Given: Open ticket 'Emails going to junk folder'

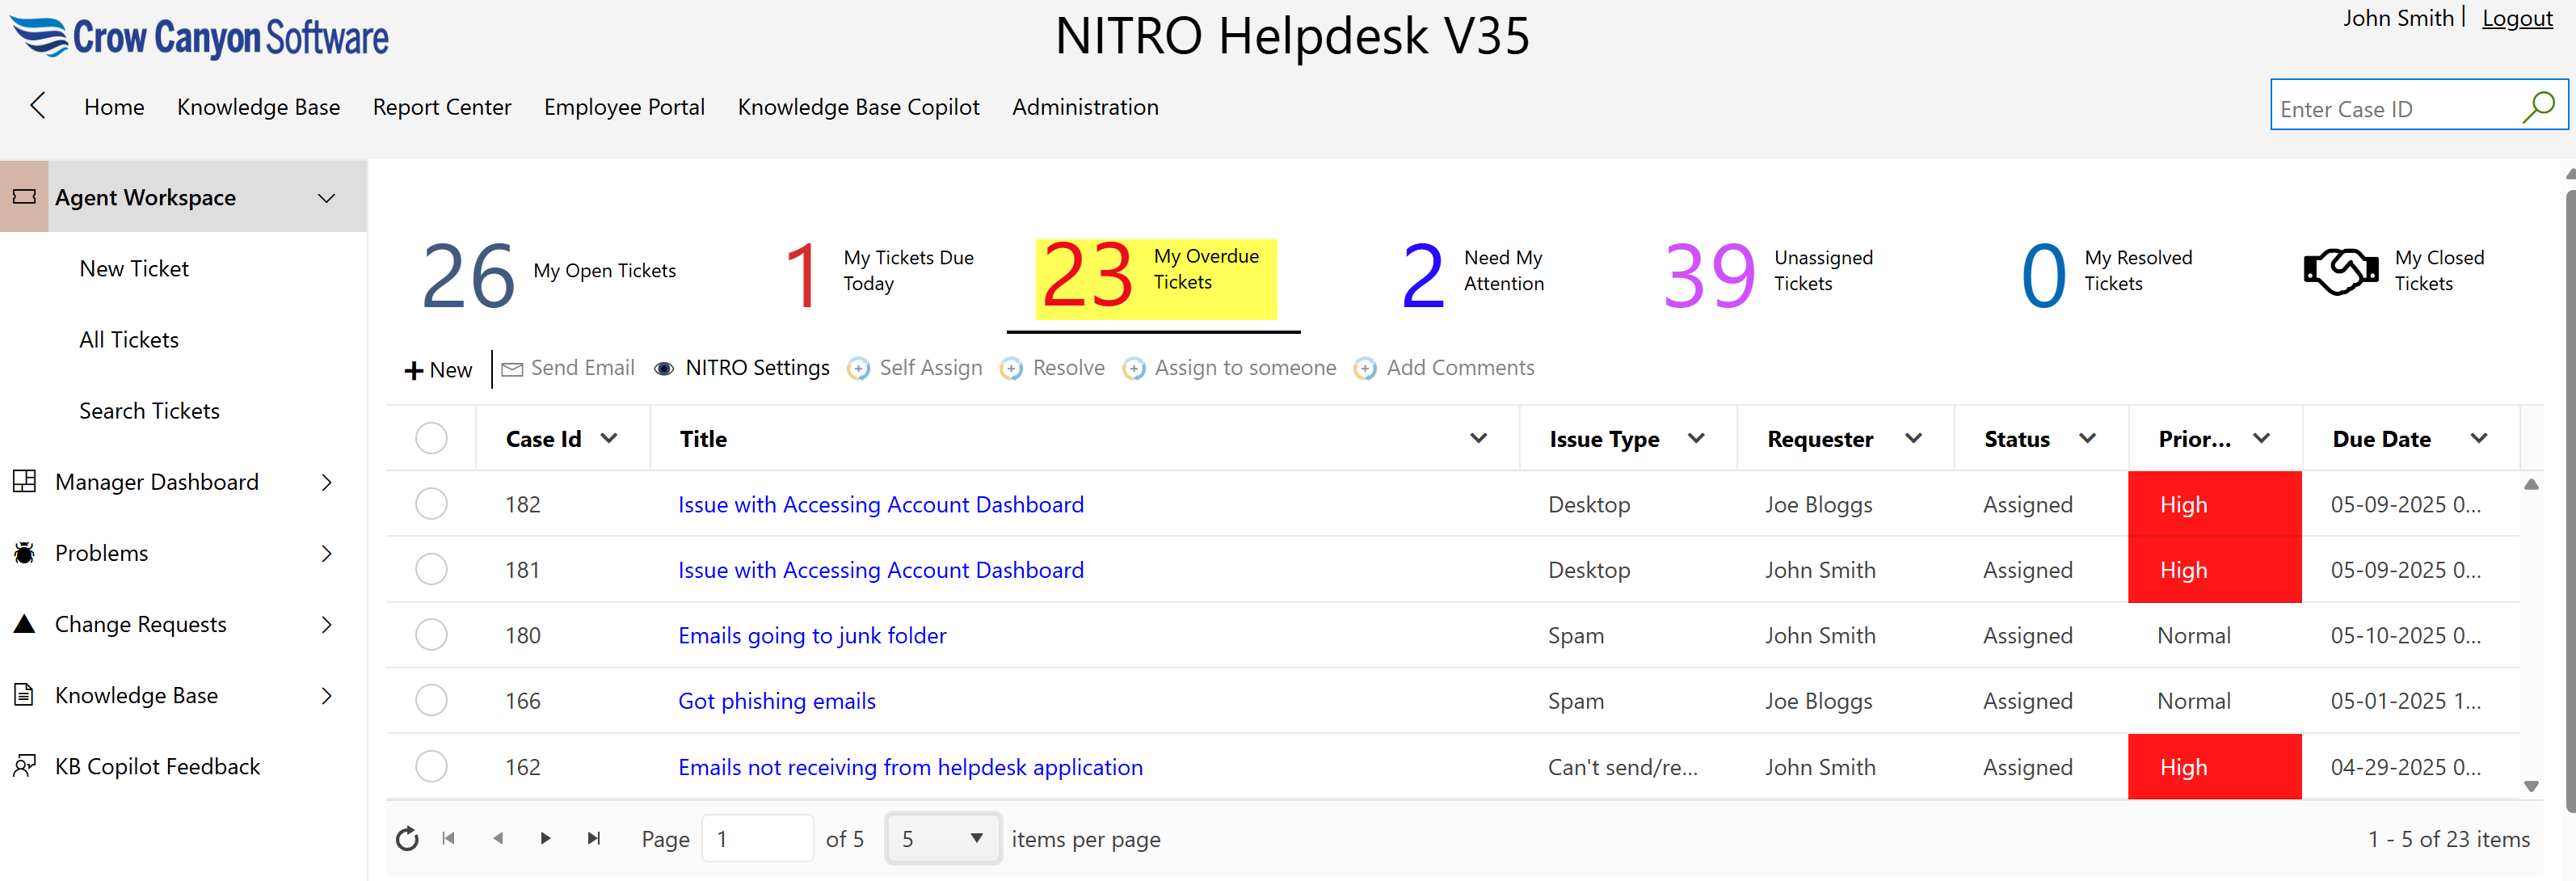Looking at the screenshot, I should click(811, 635).
